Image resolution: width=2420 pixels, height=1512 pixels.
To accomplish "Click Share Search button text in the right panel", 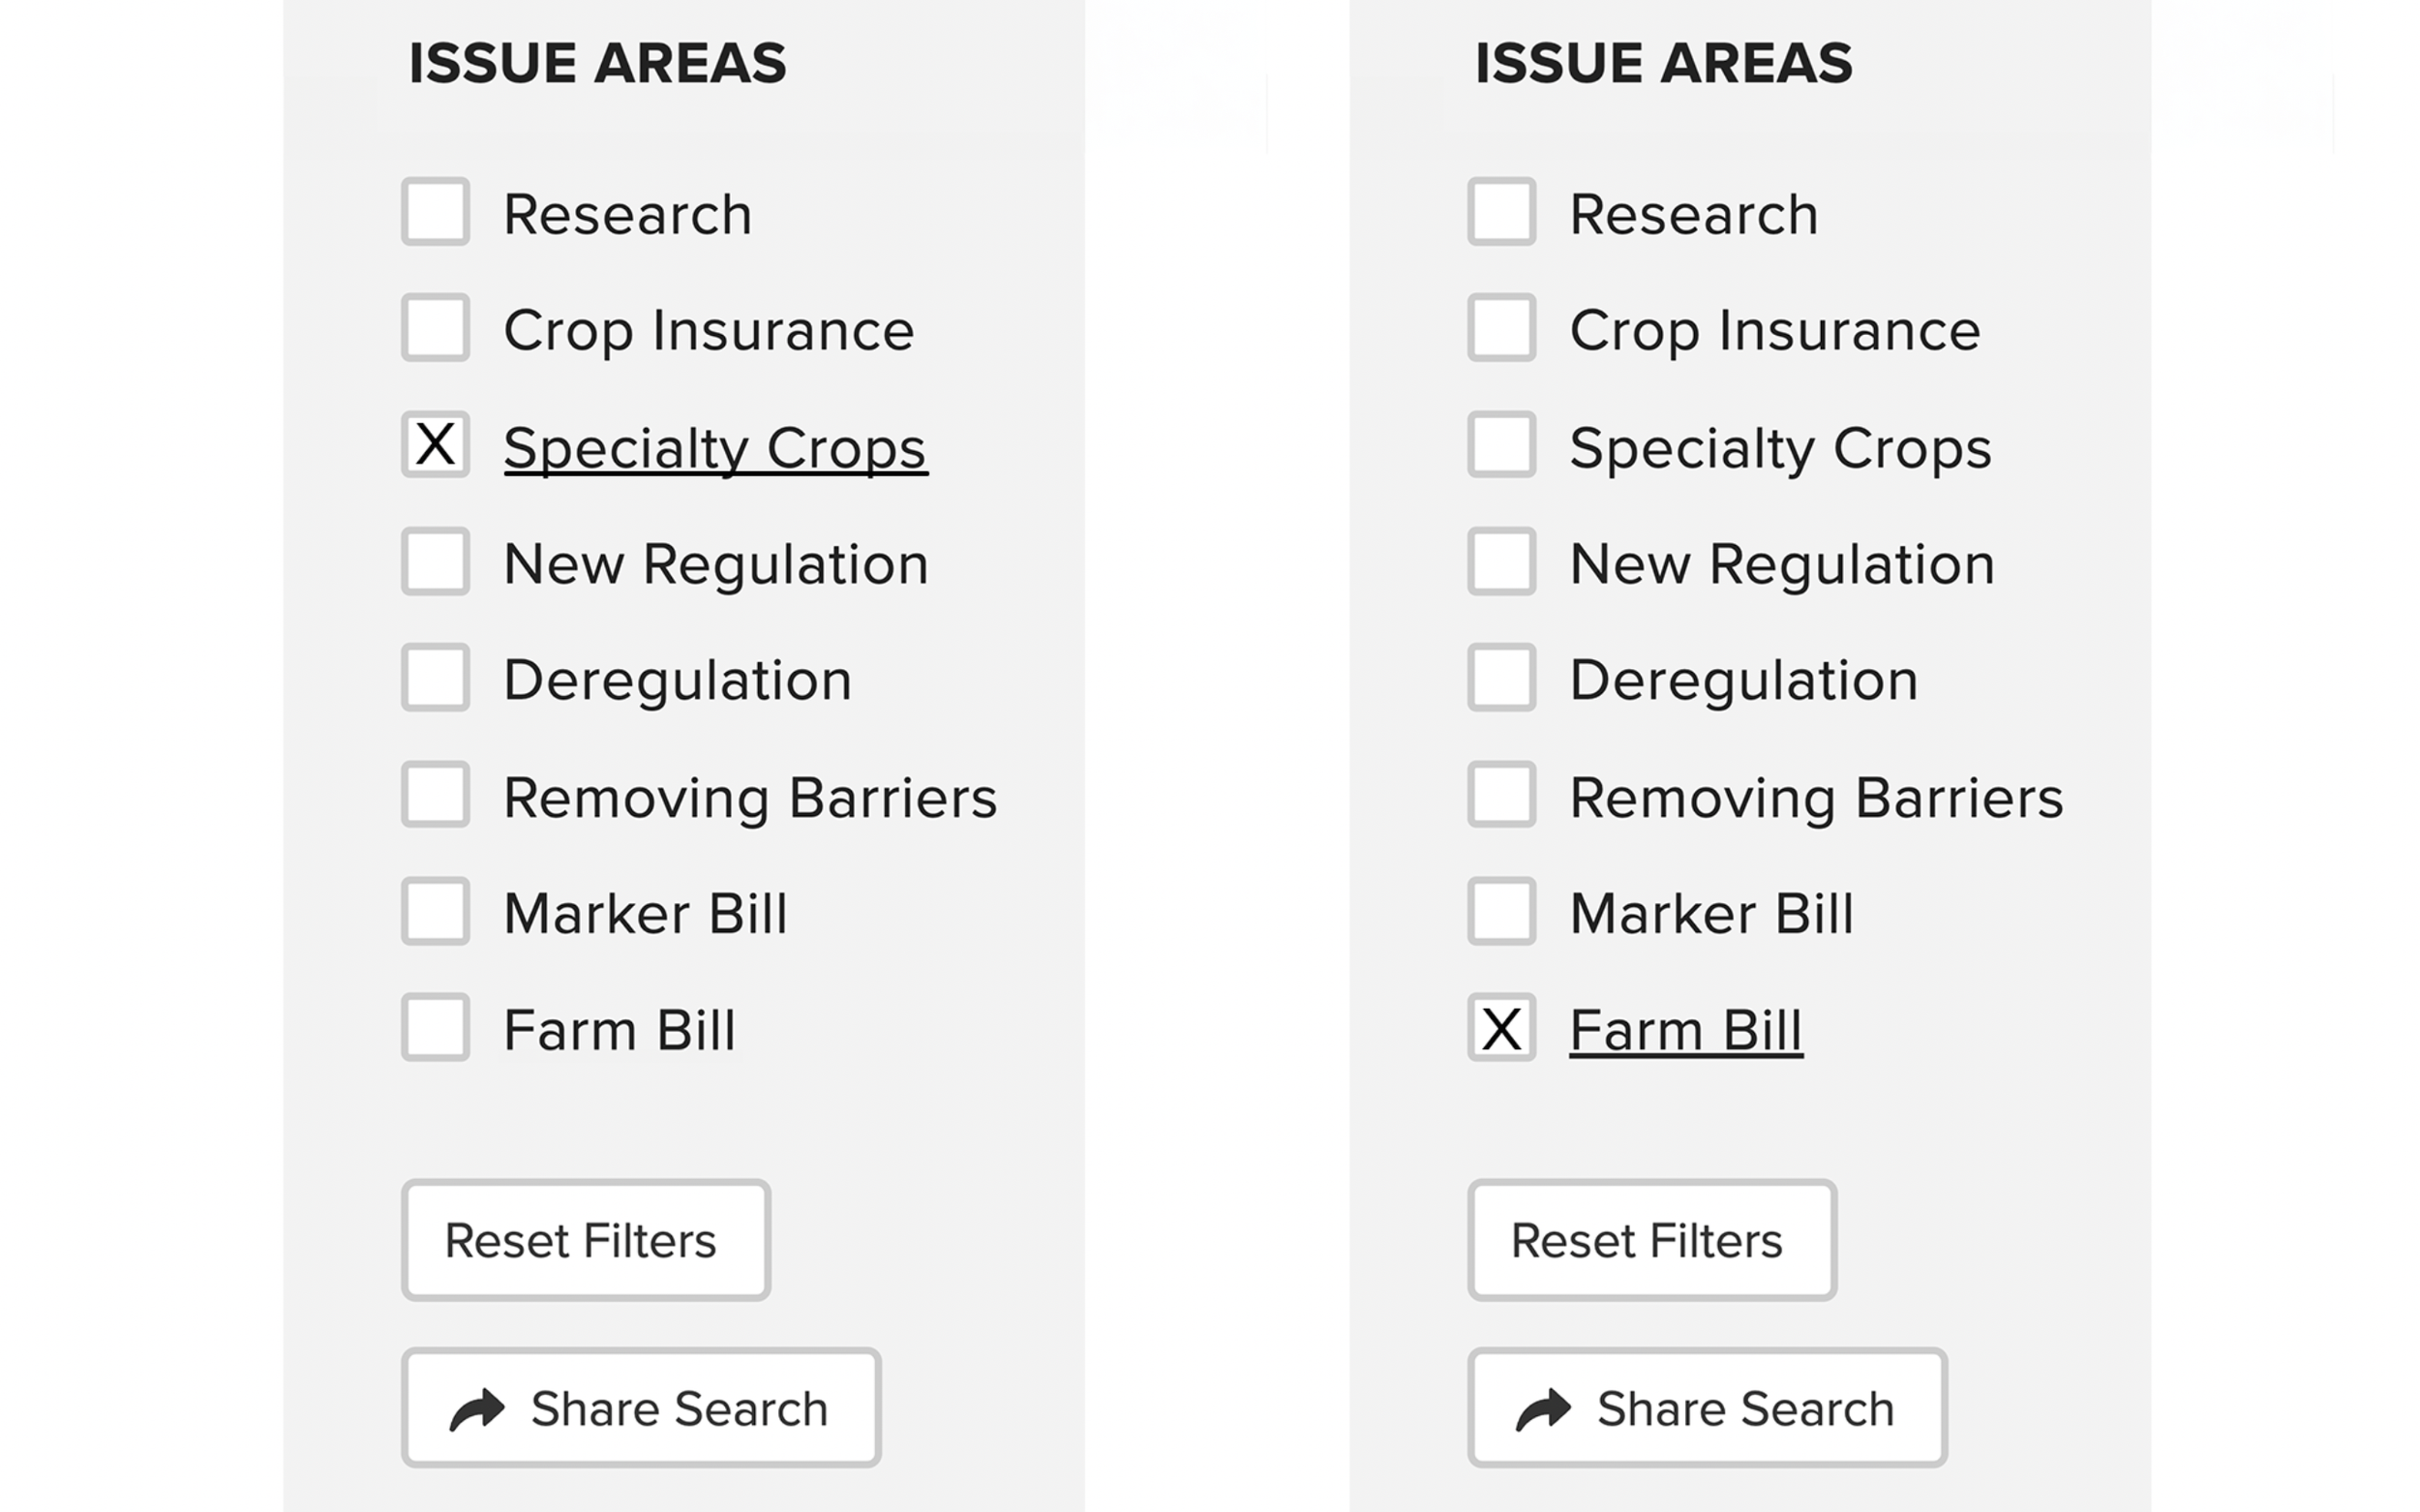I will tap(1745, 1409).
